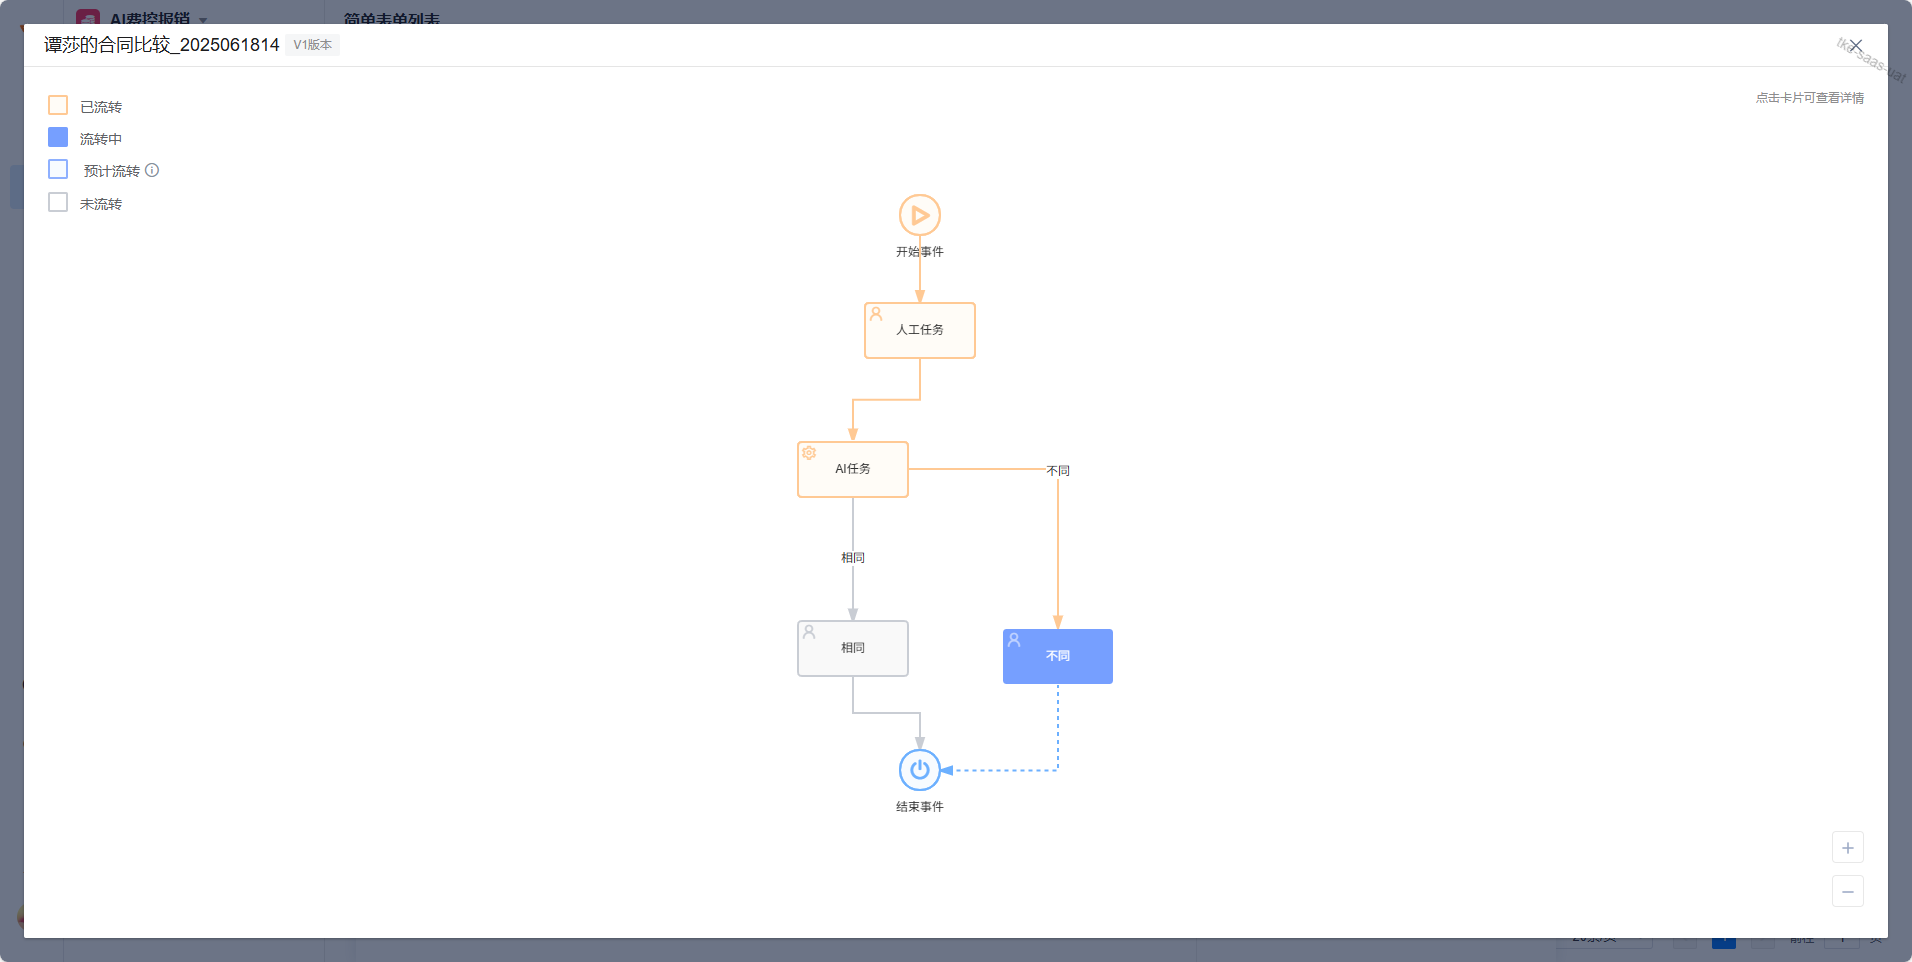The width and height of the screenshot is (1912, 962).
Task: Open the AI任务 node card details
Action: [852, 470]
